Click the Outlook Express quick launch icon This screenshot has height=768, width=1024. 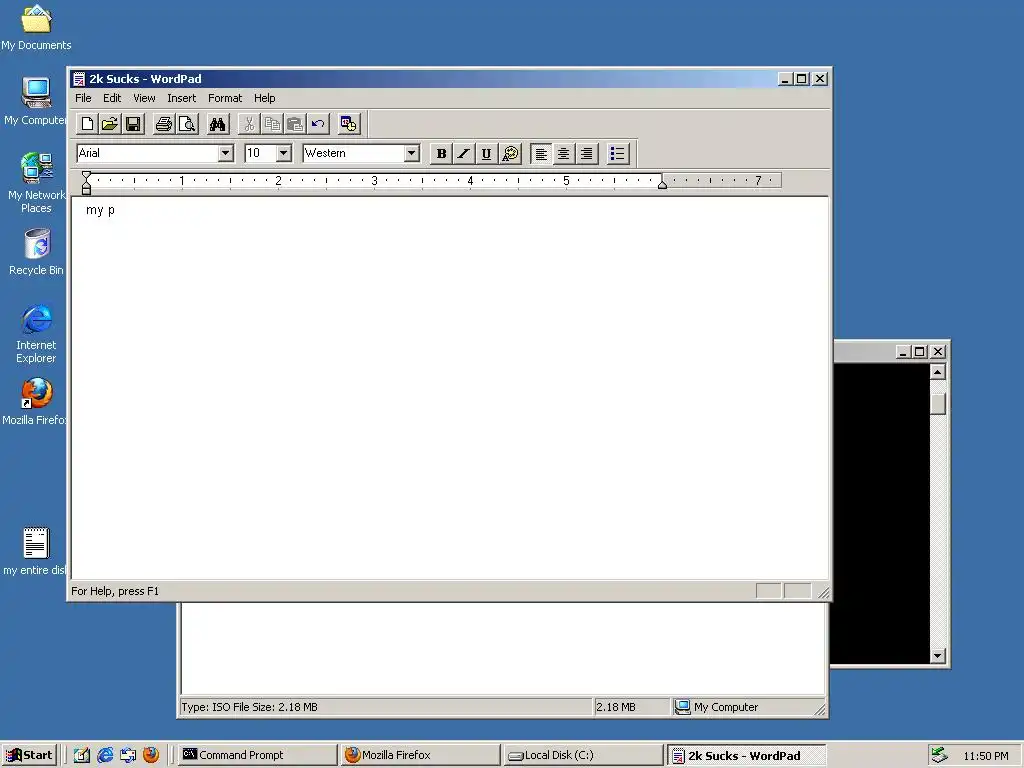(128, 755)
